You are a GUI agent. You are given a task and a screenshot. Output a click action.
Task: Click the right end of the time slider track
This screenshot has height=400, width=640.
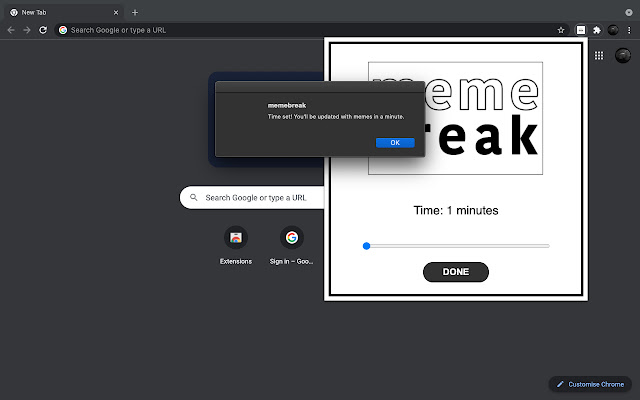[547, 246]
